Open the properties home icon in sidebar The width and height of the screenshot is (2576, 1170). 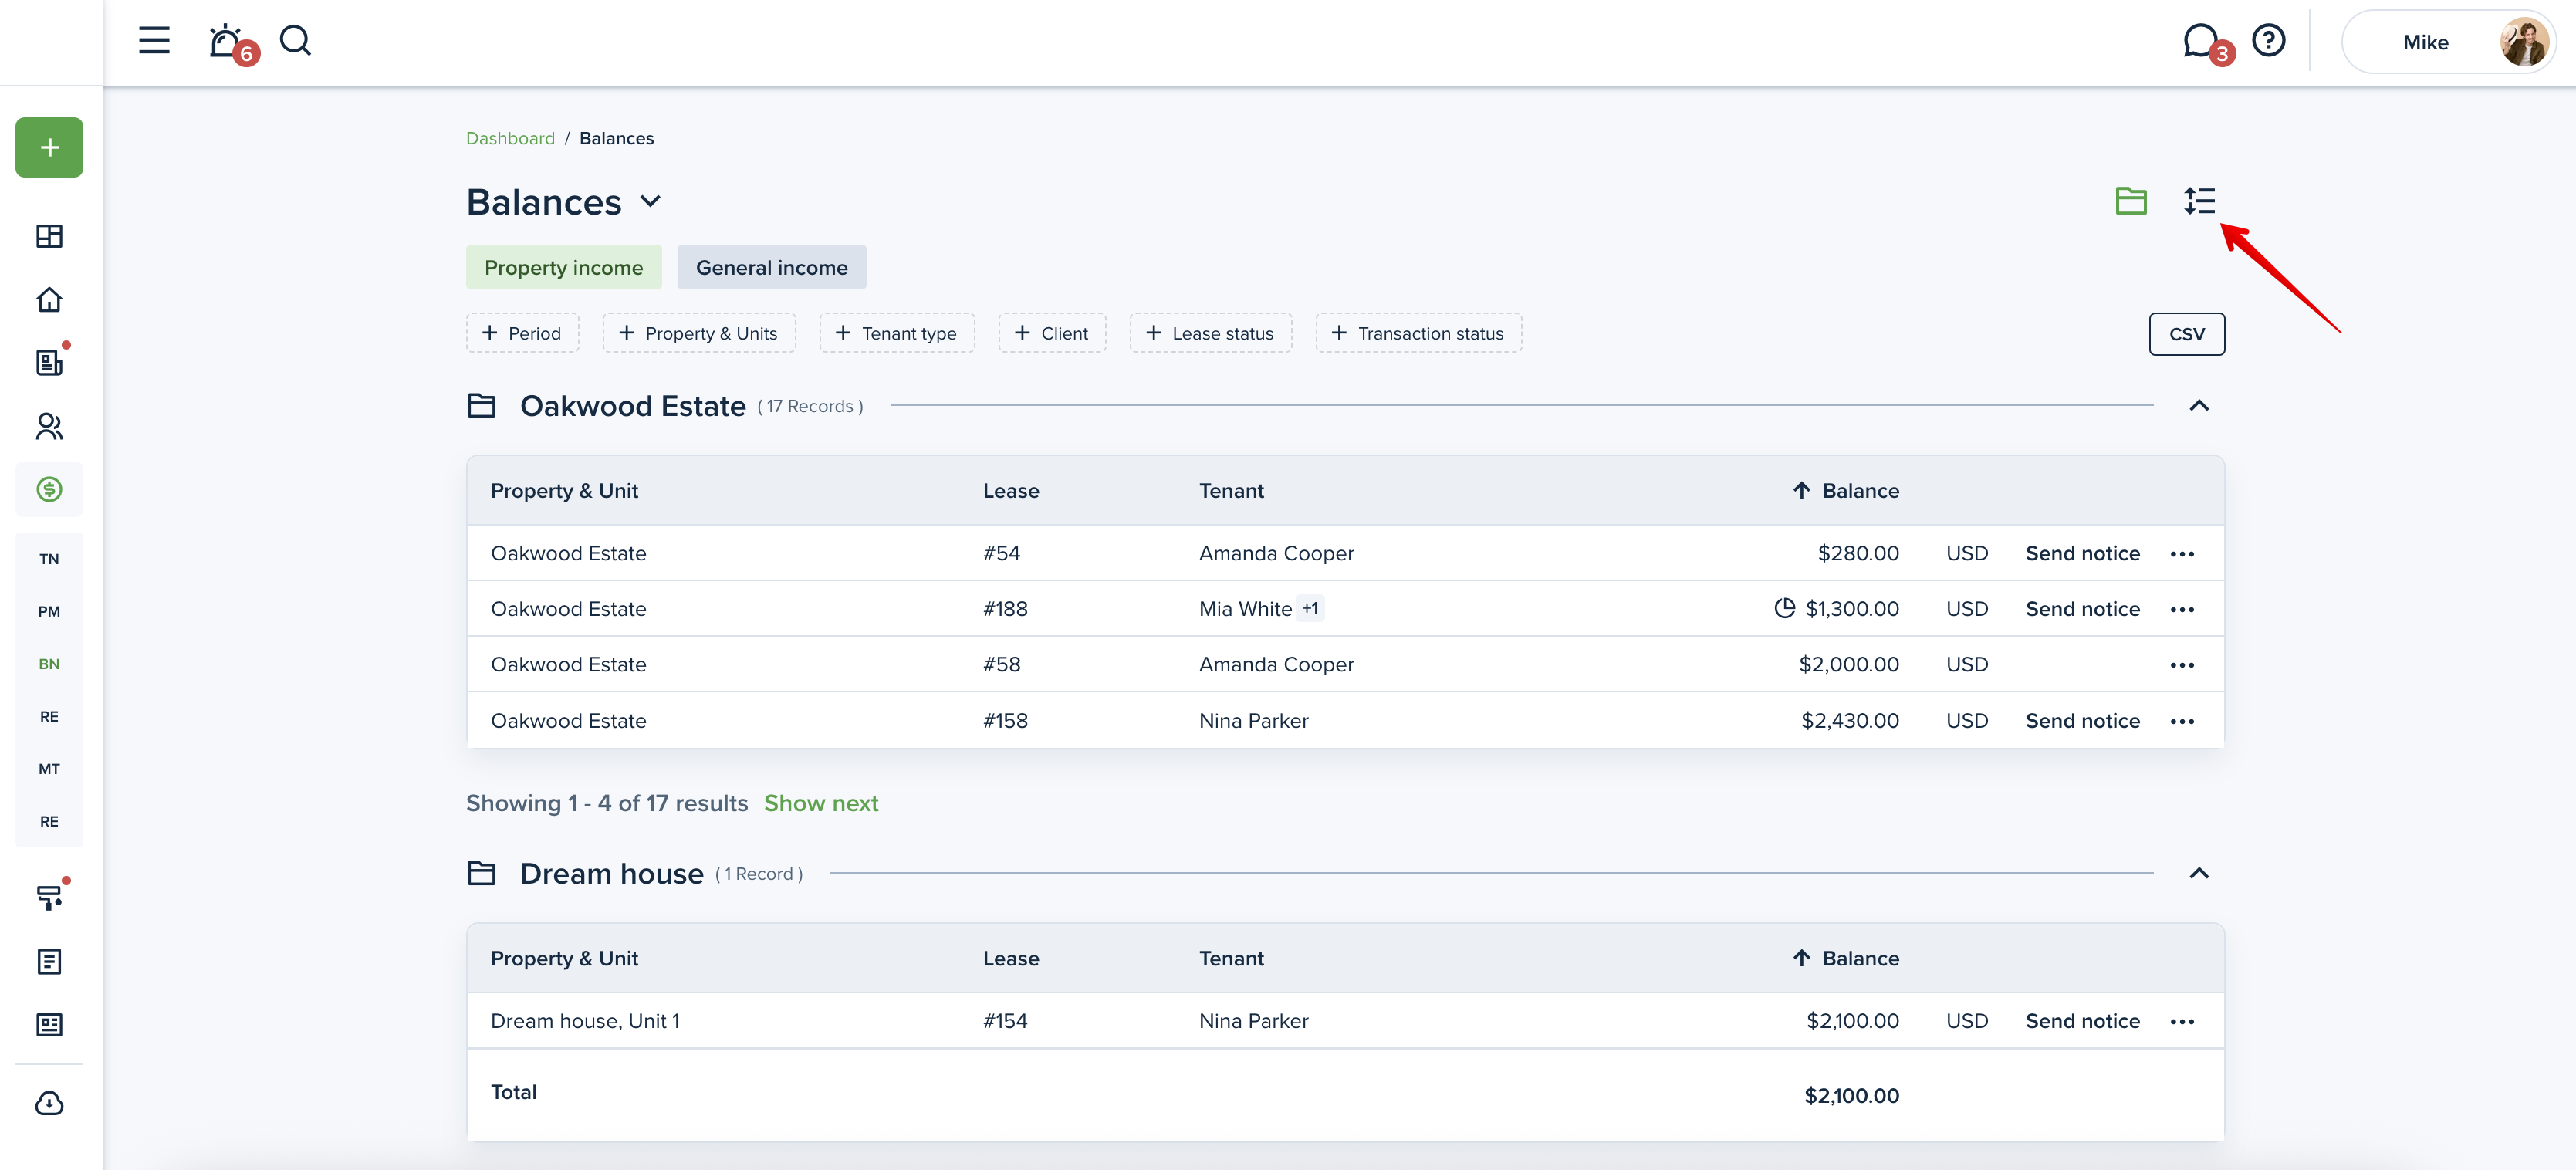click(49, 299)
